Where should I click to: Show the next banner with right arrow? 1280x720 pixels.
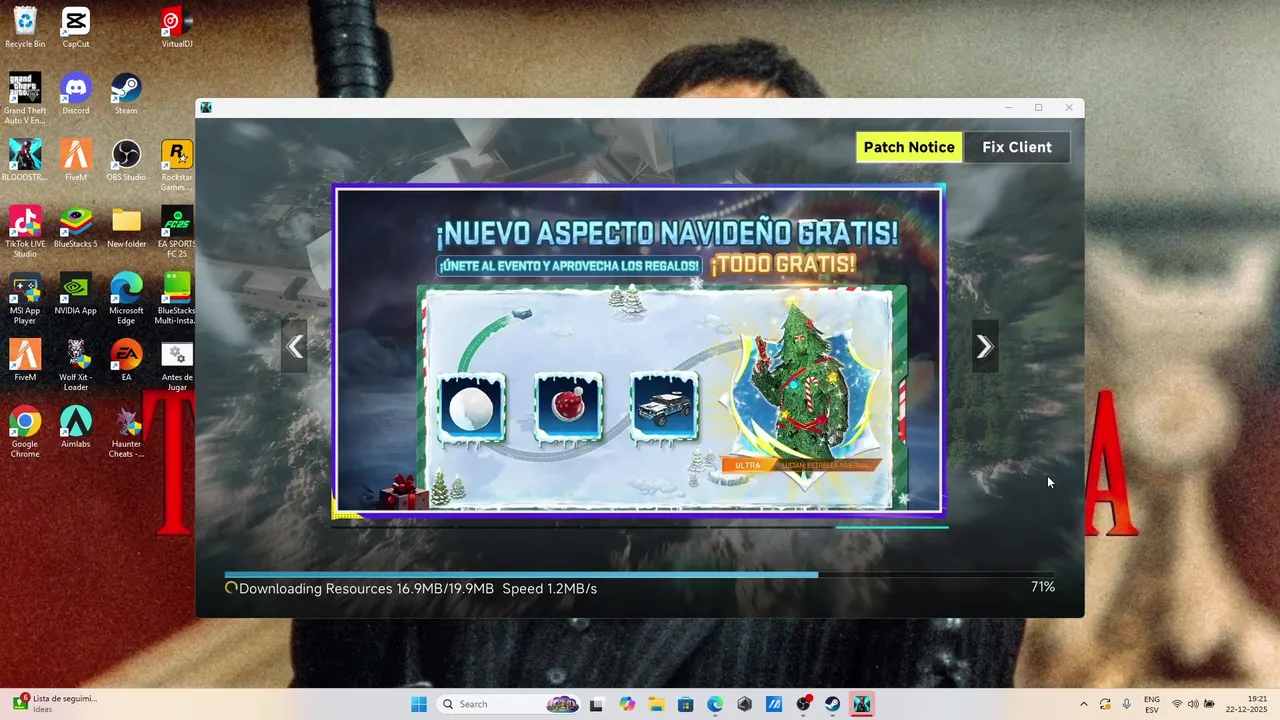(x=985, y=346)
